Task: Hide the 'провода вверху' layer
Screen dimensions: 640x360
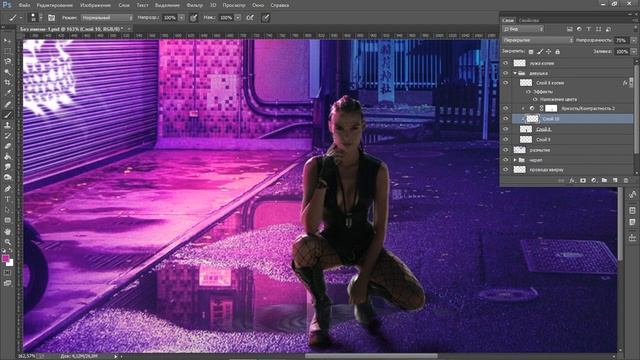Action: tap(506, 169)
